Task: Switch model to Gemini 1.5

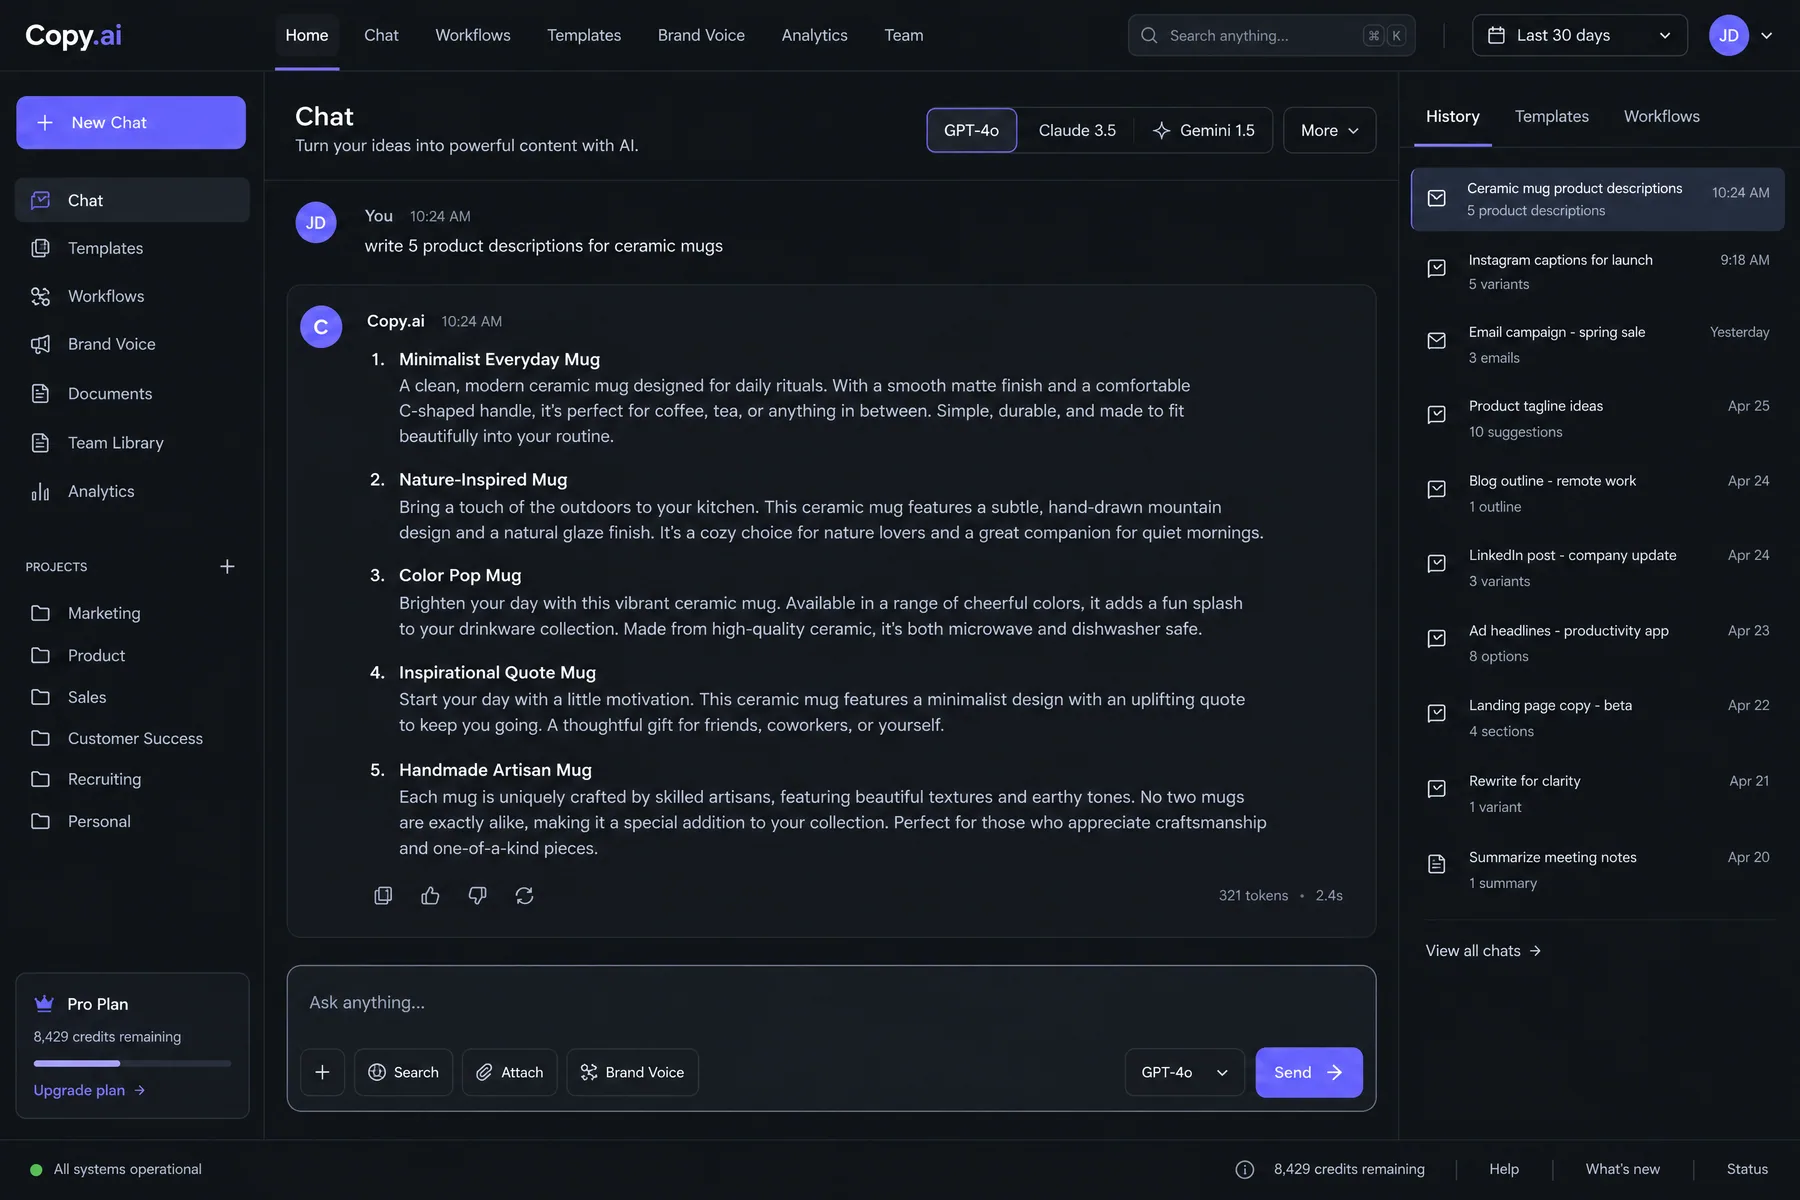Action: pyautogui.click(x=1204, y=130)
